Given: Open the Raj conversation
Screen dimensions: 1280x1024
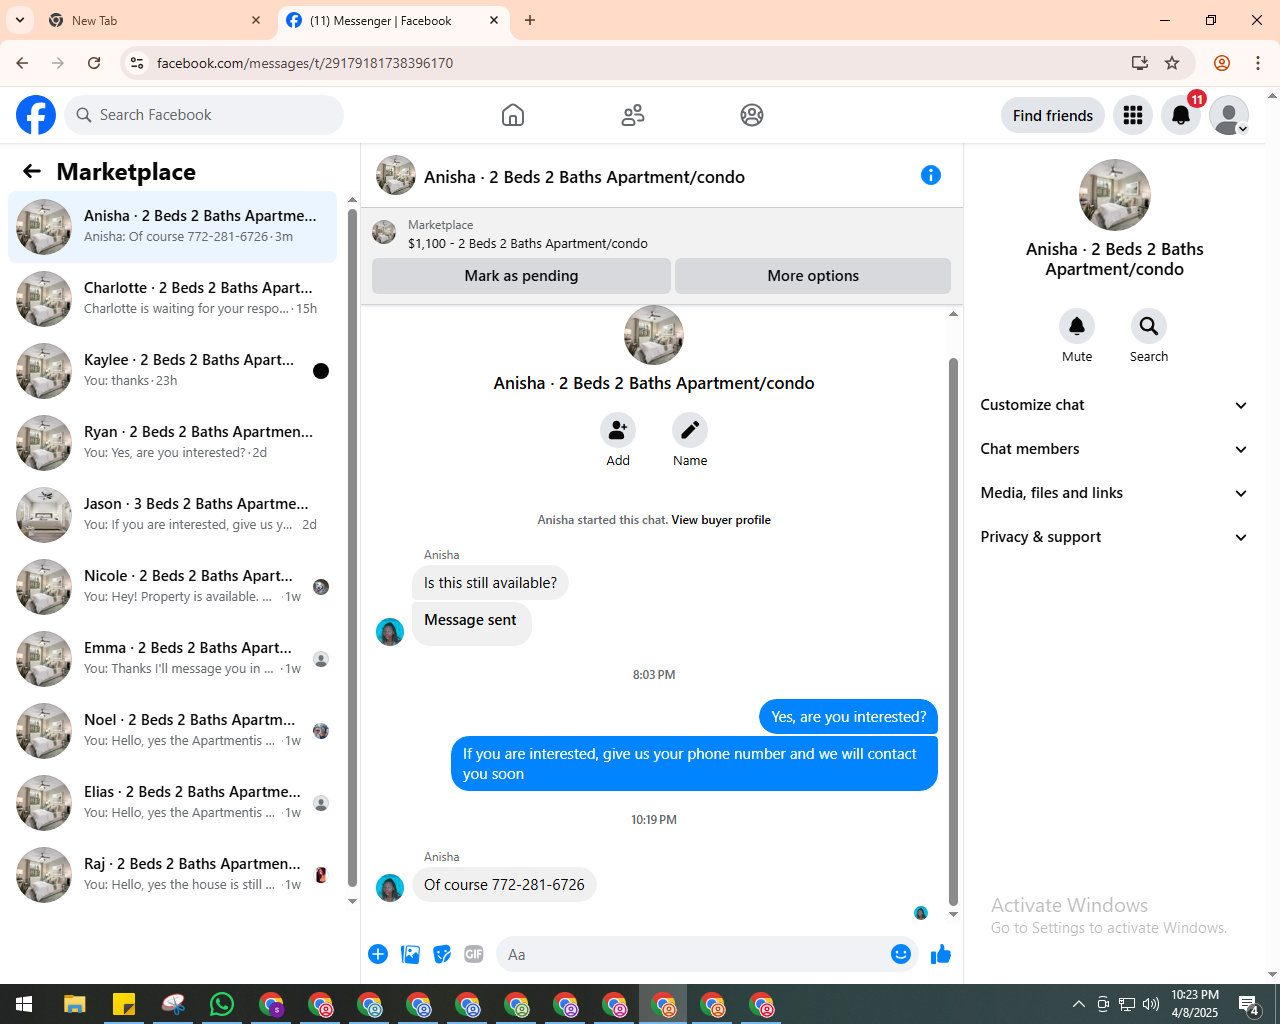Looking at the screenshot, I should 172,875.
